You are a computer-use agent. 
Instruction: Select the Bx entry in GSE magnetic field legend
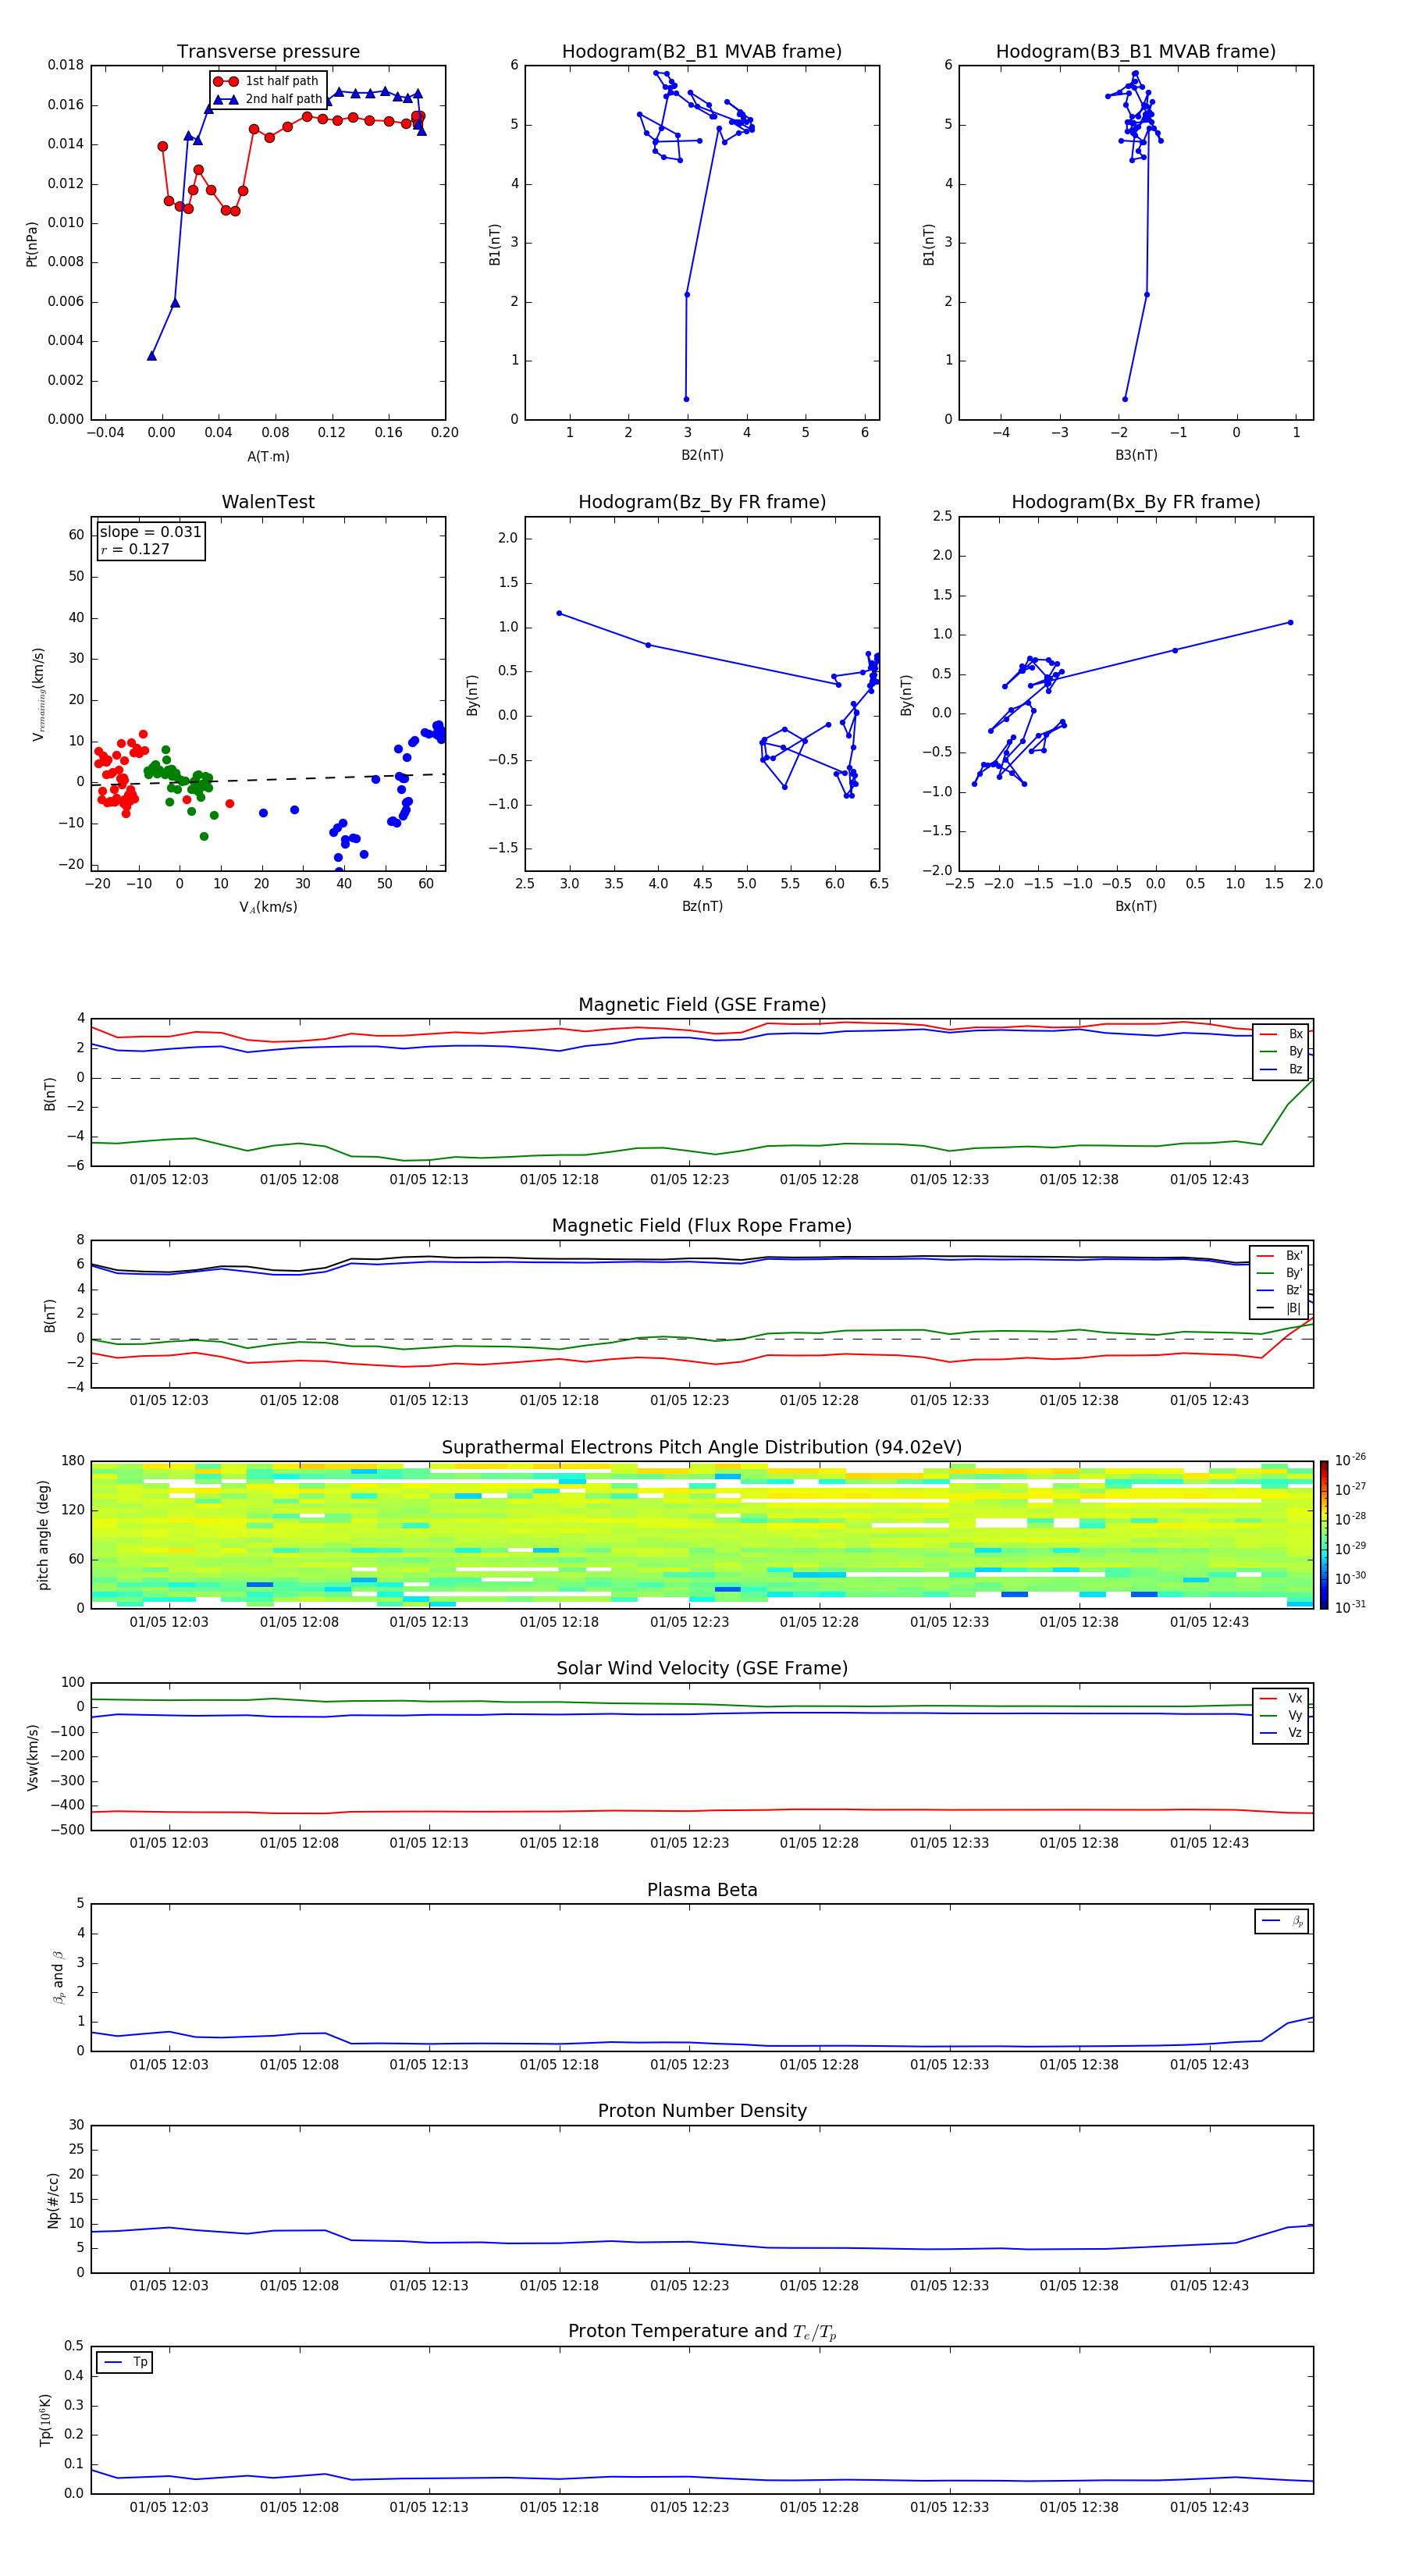click(x=1282, y=1034)
